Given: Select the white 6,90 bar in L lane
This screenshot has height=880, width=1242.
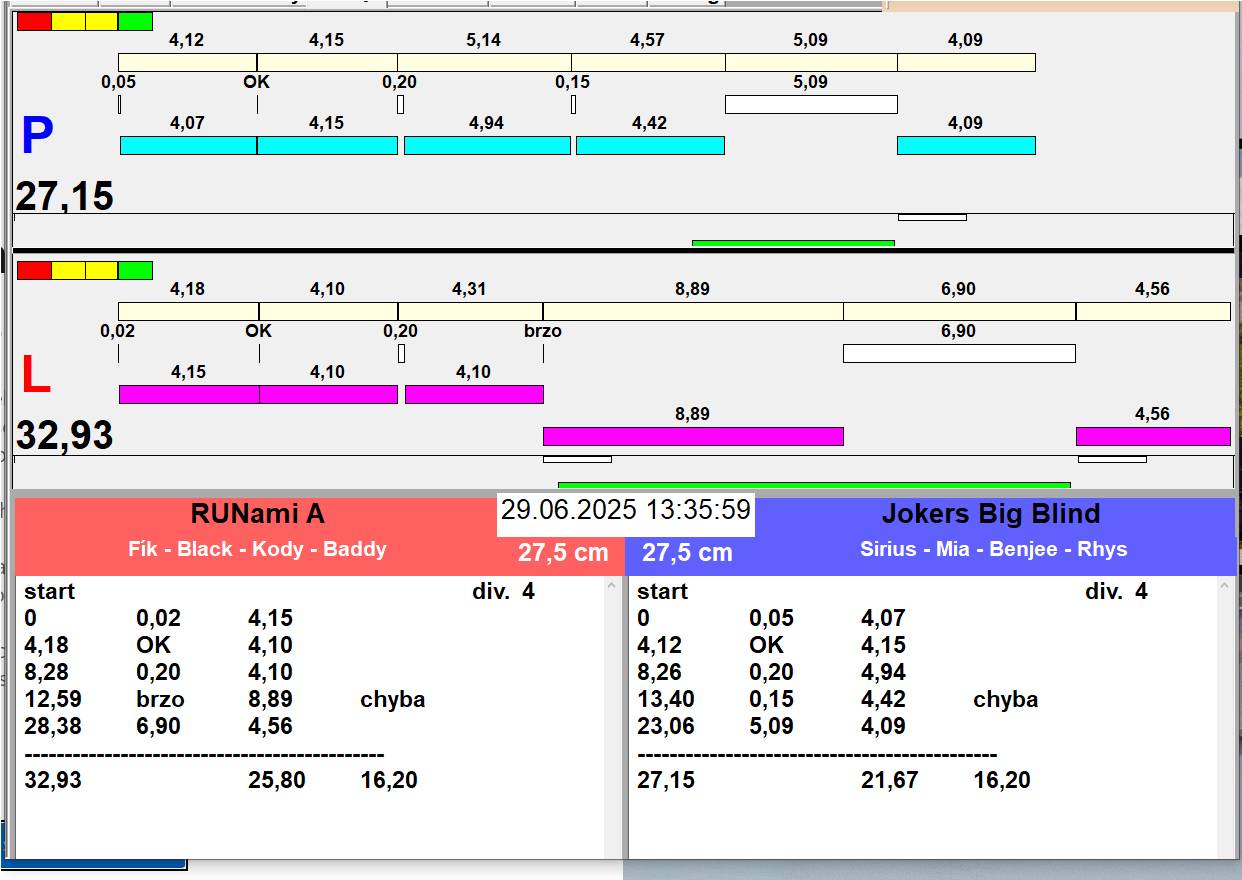Looking at the screenshot, I should point(959,353).
